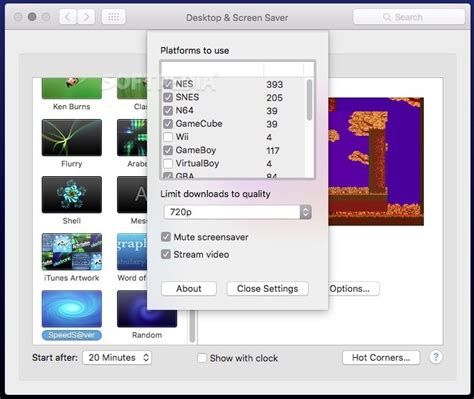Click the screen saver list scrollbar
Image resolution: width=474 pixels, height=399 pixels.
[192, 325]
